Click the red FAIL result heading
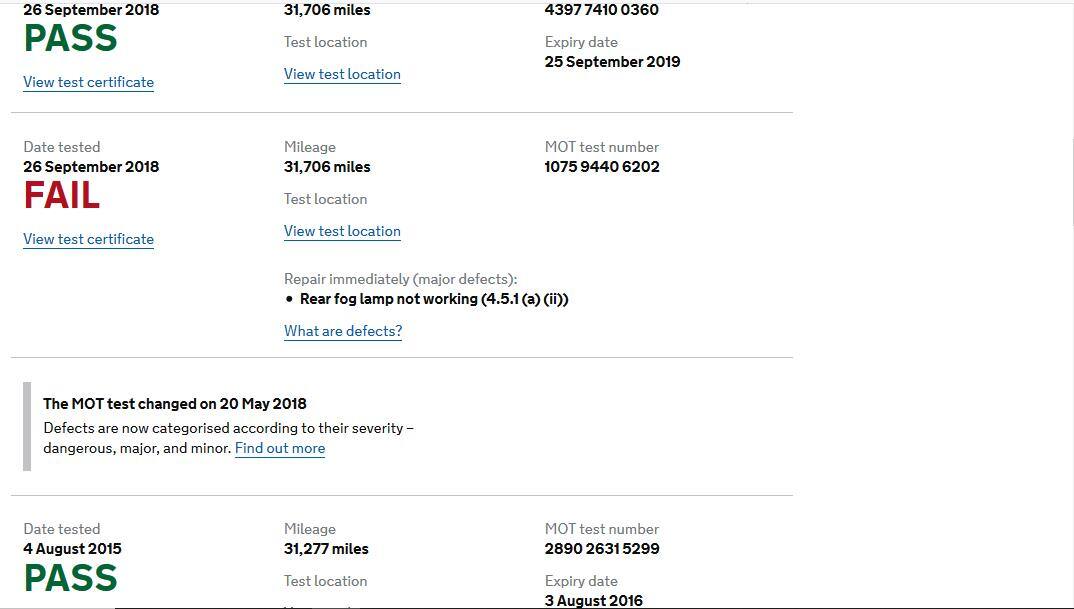This screenshot has width=1074, height=609. point(62,196)
